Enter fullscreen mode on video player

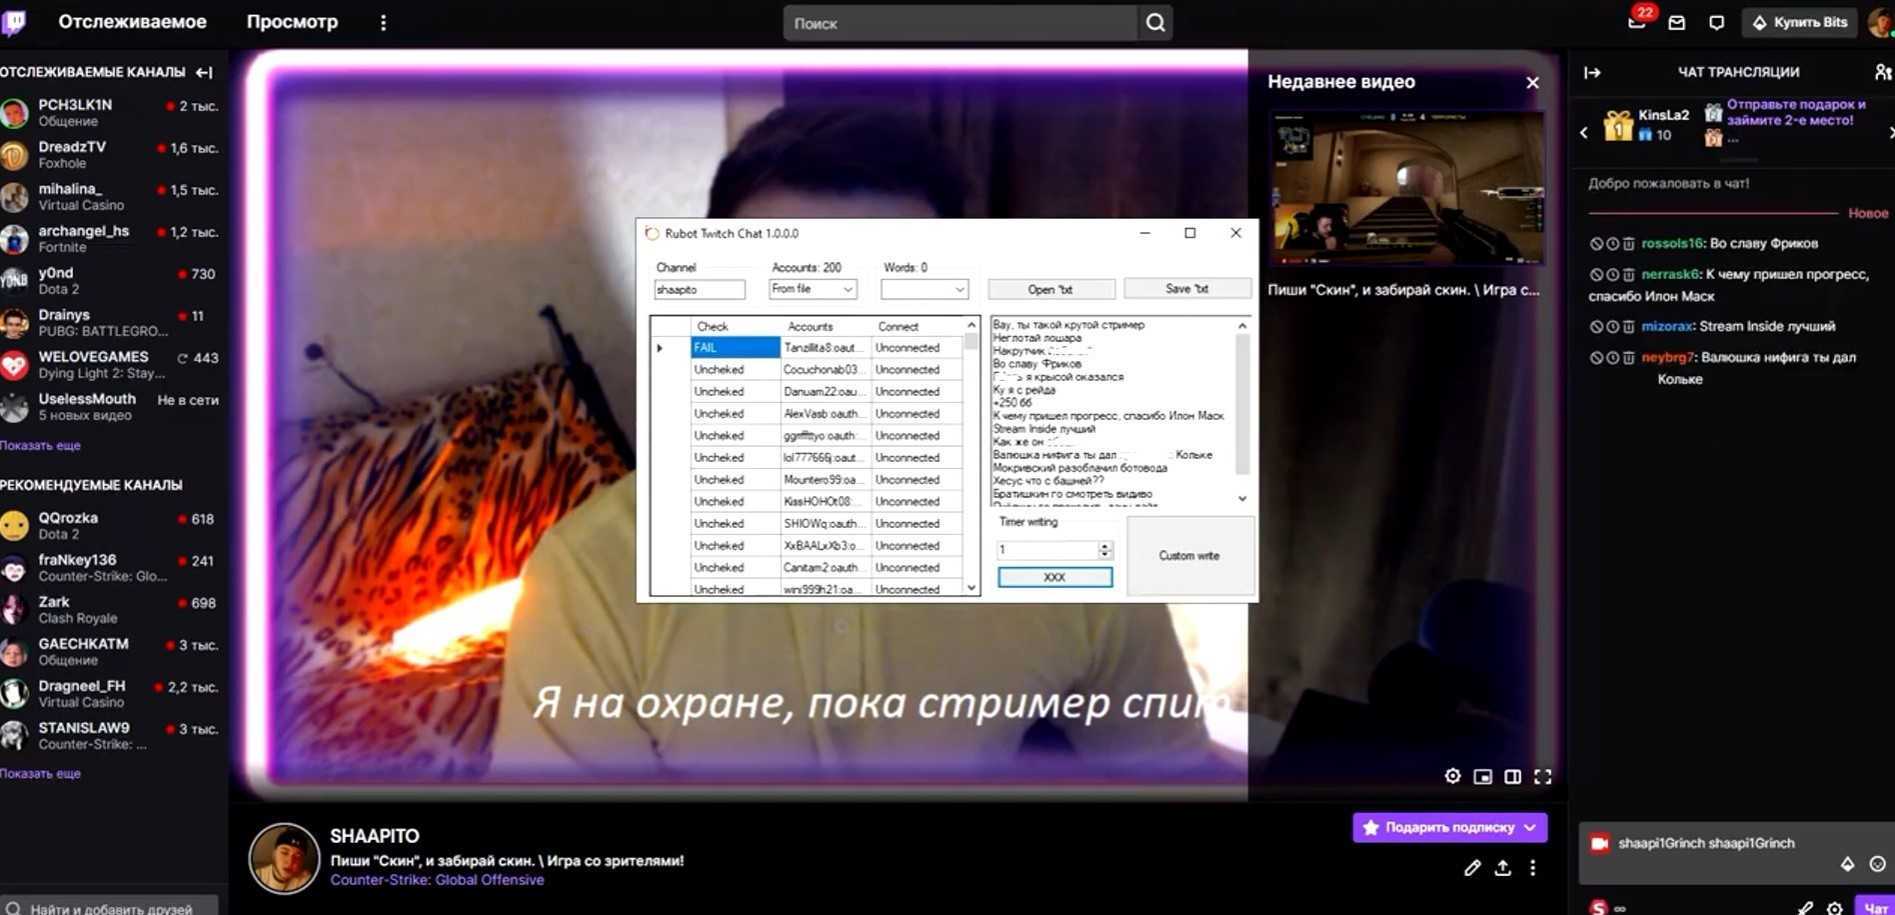[1543, 776]
